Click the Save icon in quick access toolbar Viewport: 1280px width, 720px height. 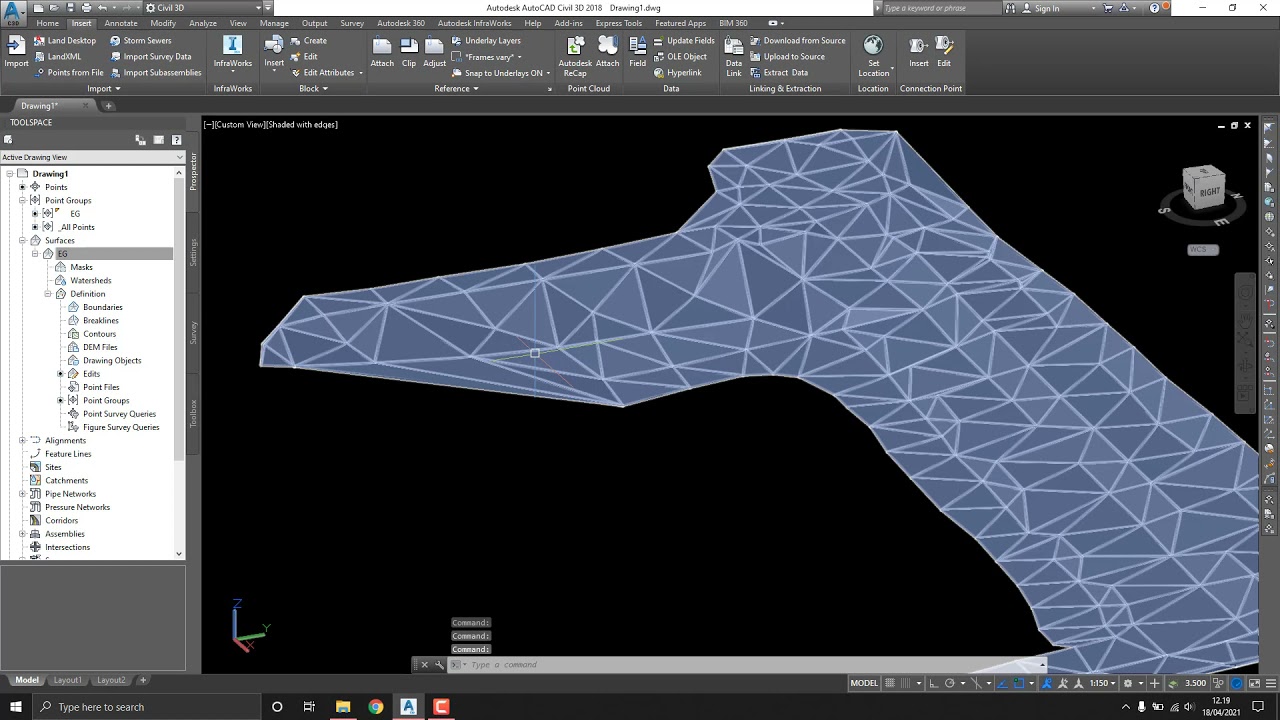tap(72, 8)
